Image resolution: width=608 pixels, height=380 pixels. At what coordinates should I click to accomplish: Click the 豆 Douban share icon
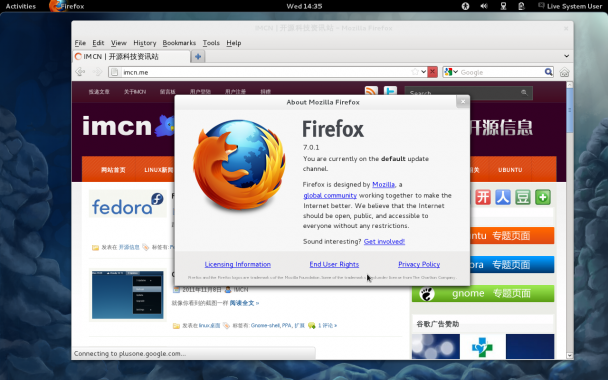pyautogui.click(x=523, y=197)
